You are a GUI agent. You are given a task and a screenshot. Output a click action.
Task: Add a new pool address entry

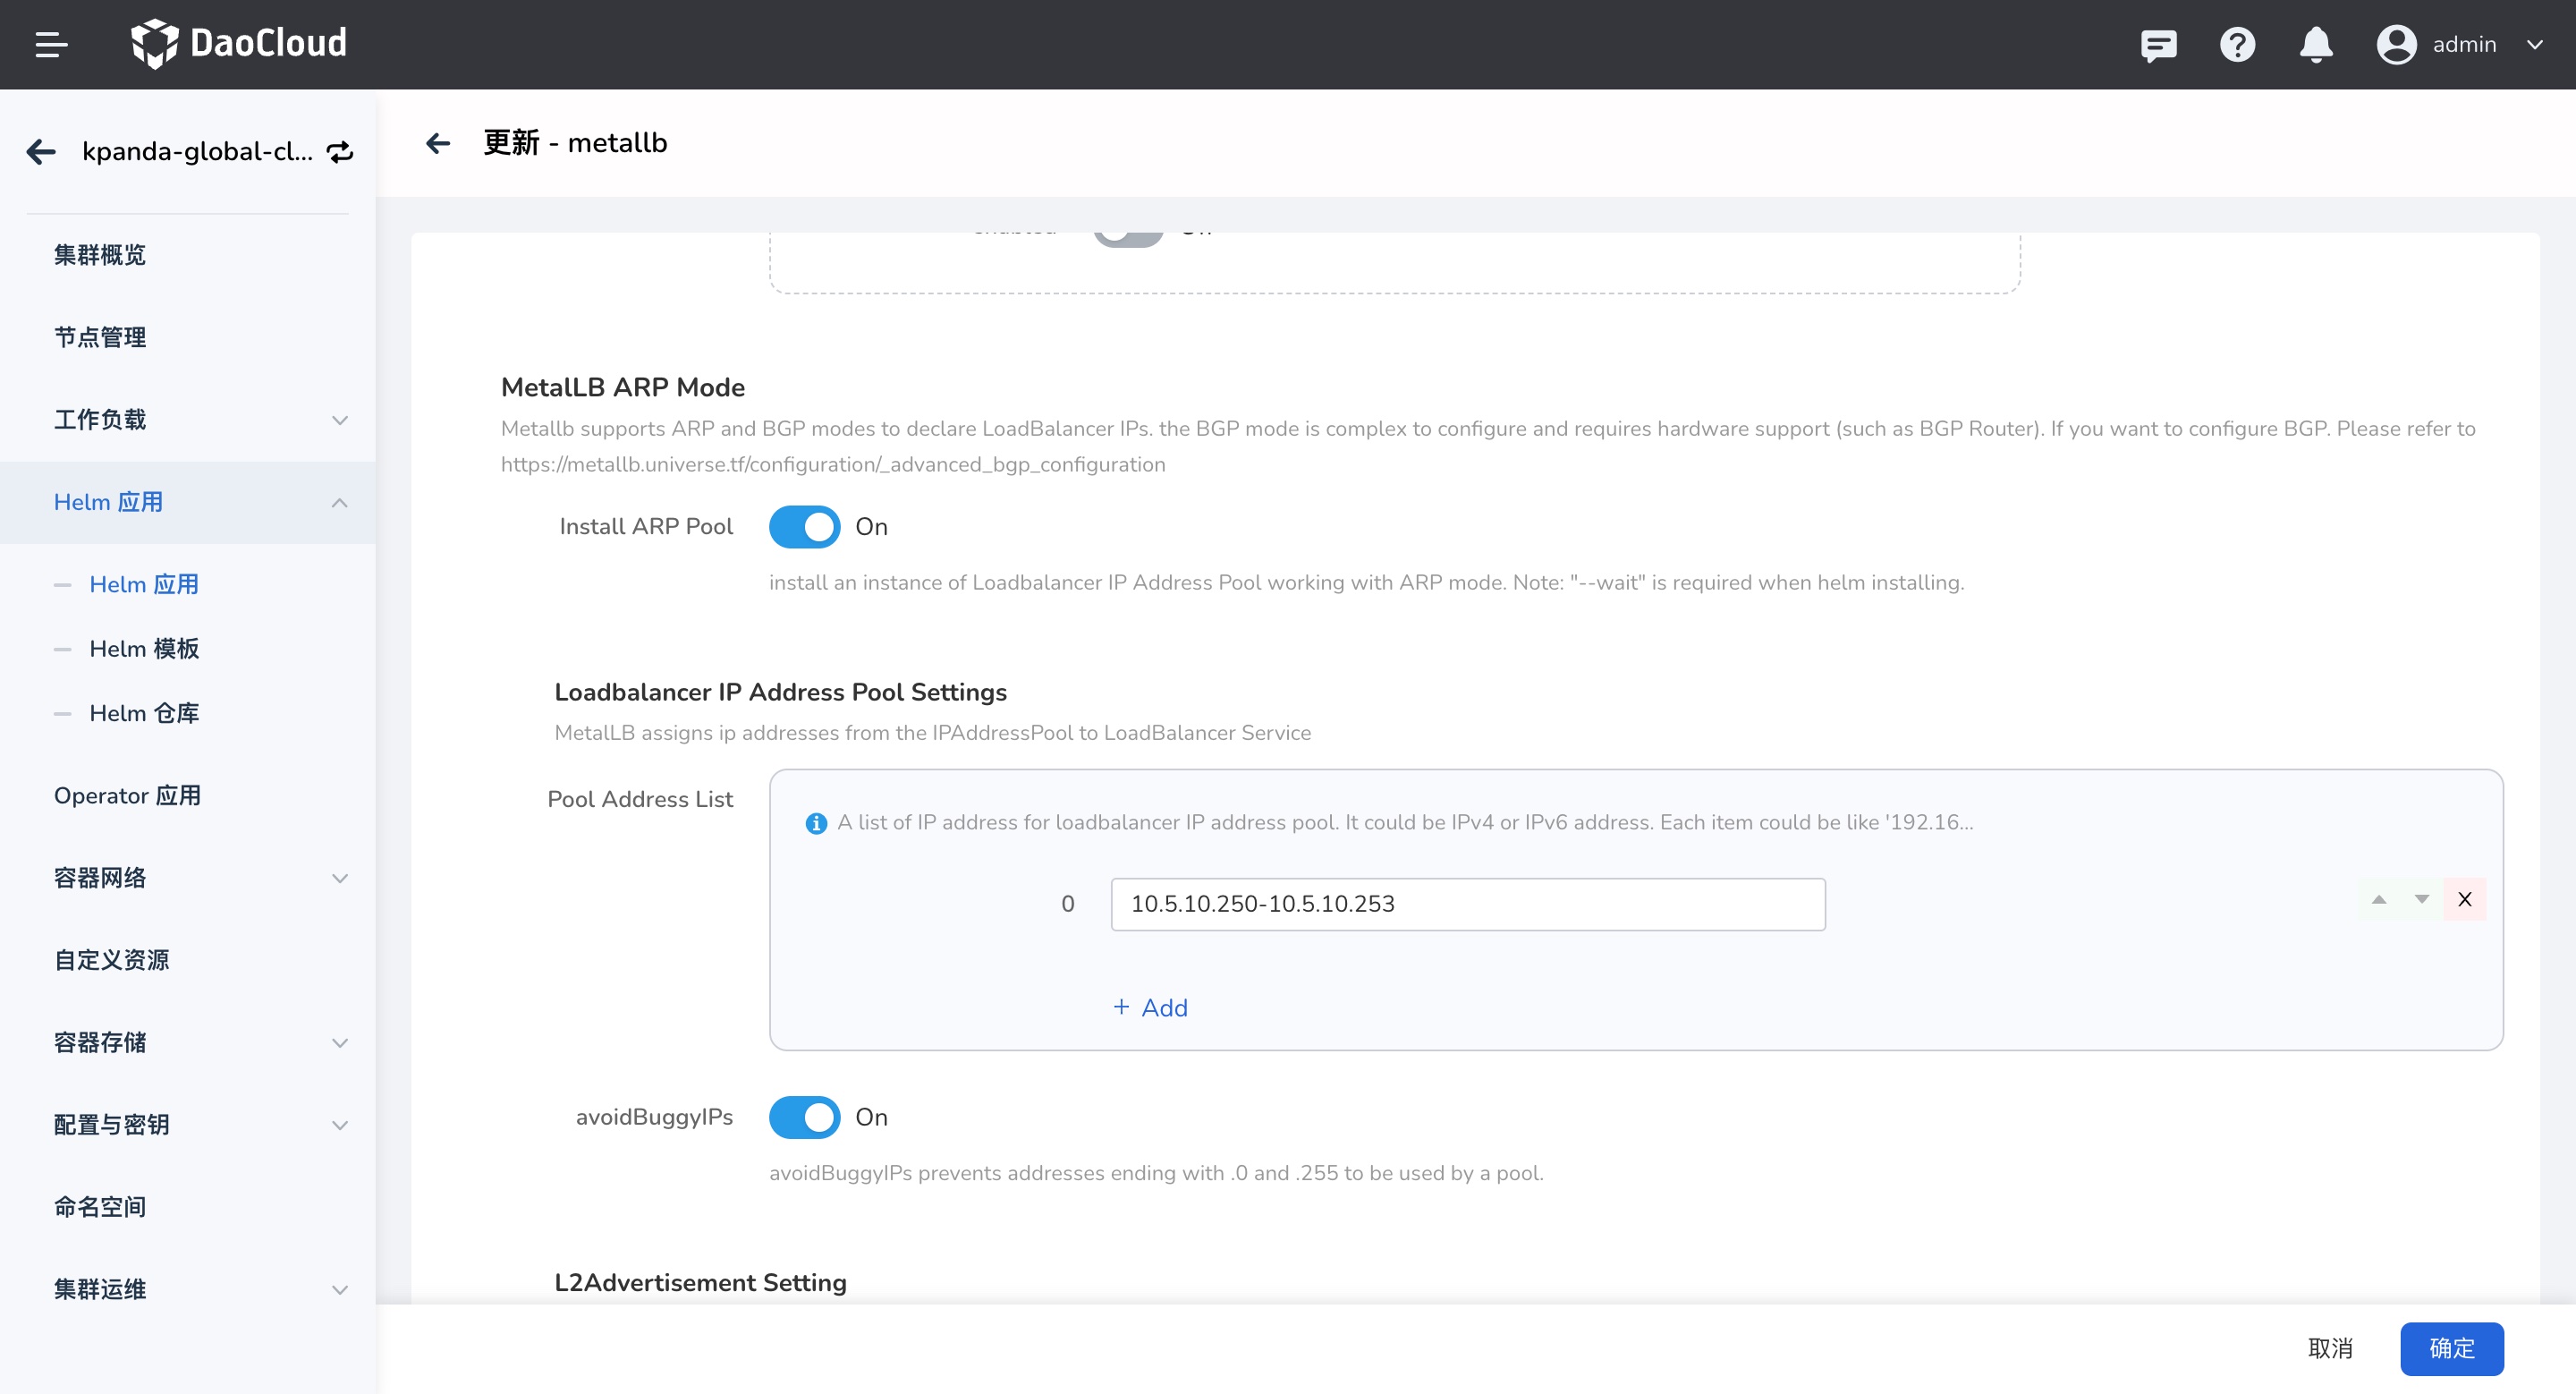click(x=1151, y=1008)
